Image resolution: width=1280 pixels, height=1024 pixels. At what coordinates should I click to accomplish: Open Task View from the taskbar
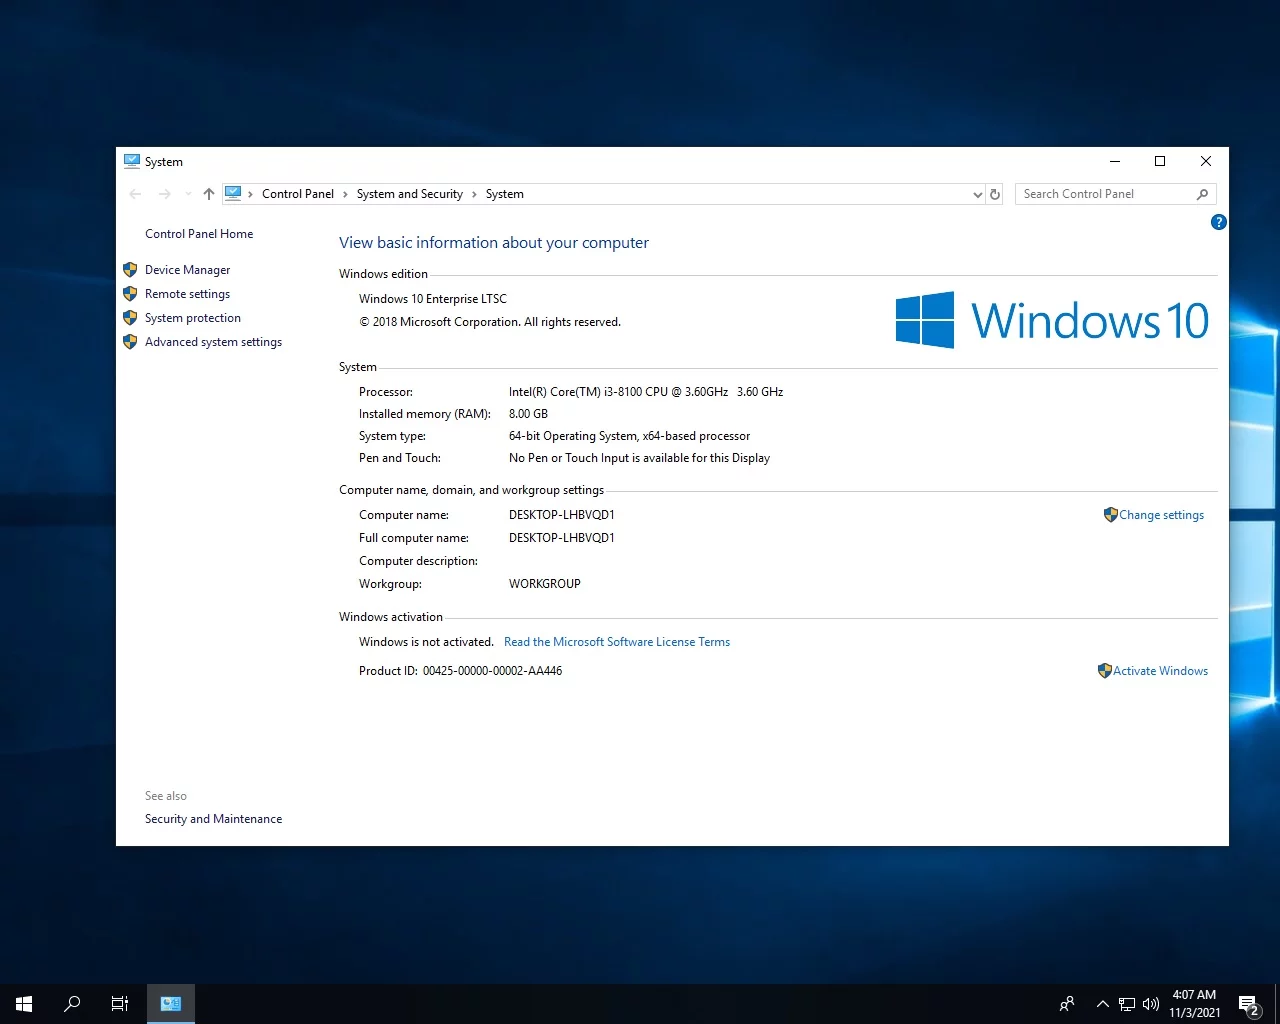[120, 1004]
